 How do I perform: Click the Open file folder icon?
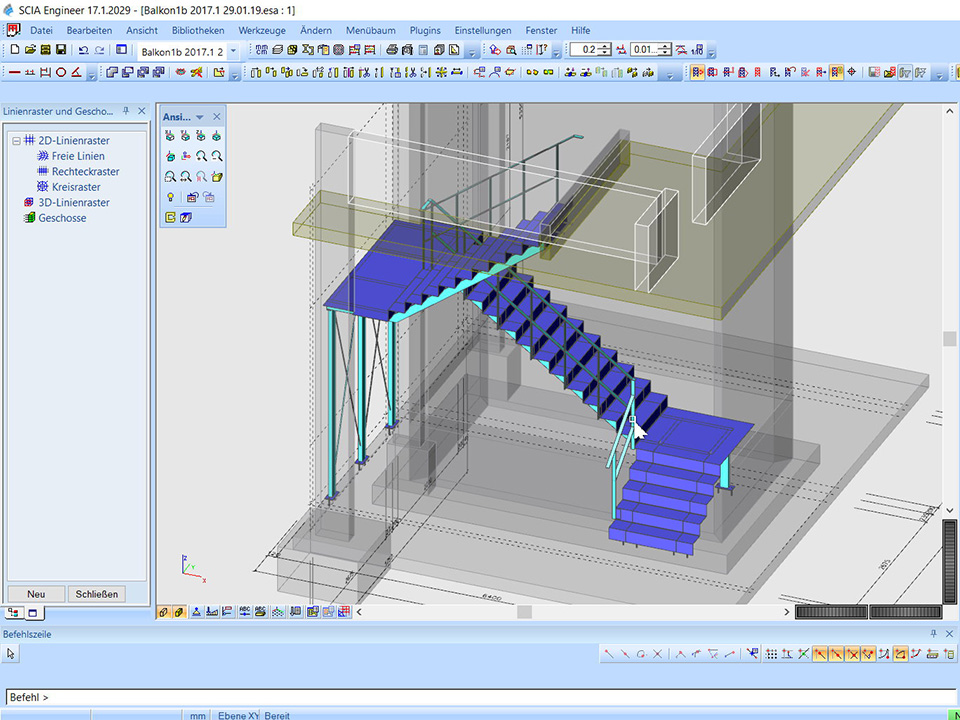[x=30, y=50]
